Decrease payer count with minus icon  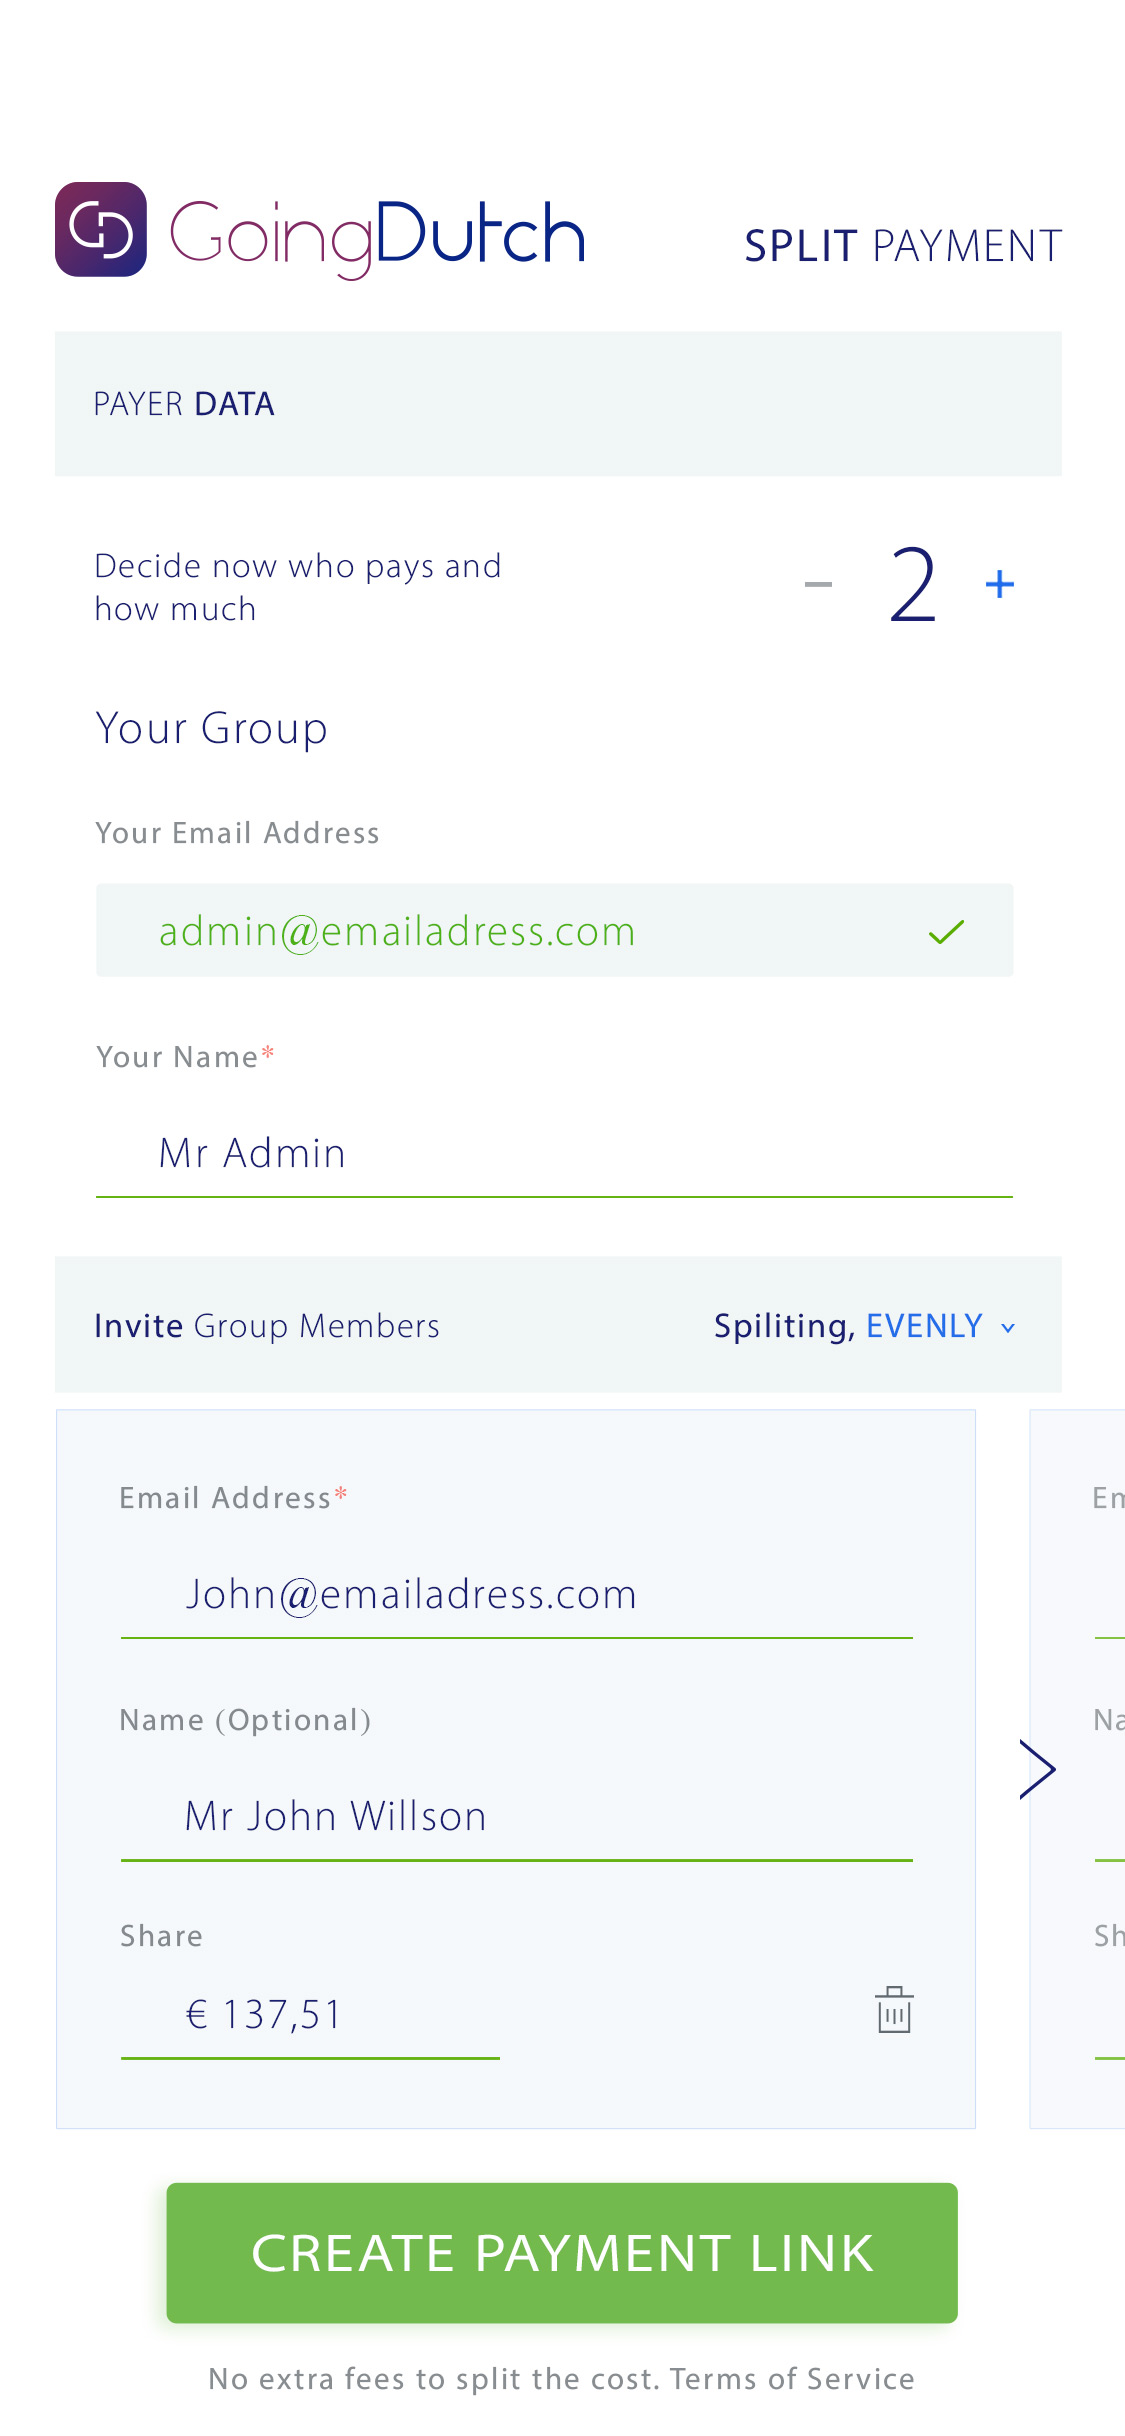(x=818, y=585)
